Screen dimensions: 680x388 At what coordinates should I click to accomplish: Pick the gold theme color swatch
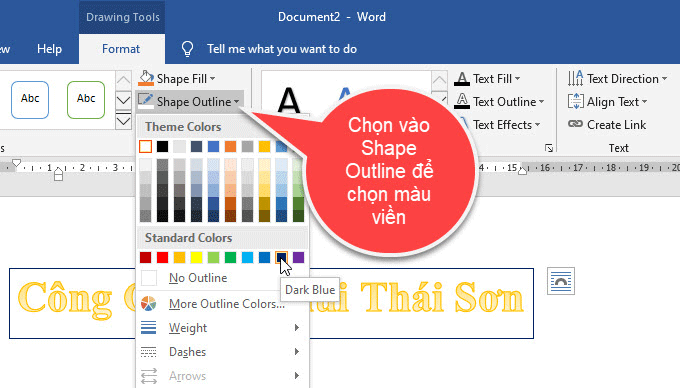pos(265,147)
